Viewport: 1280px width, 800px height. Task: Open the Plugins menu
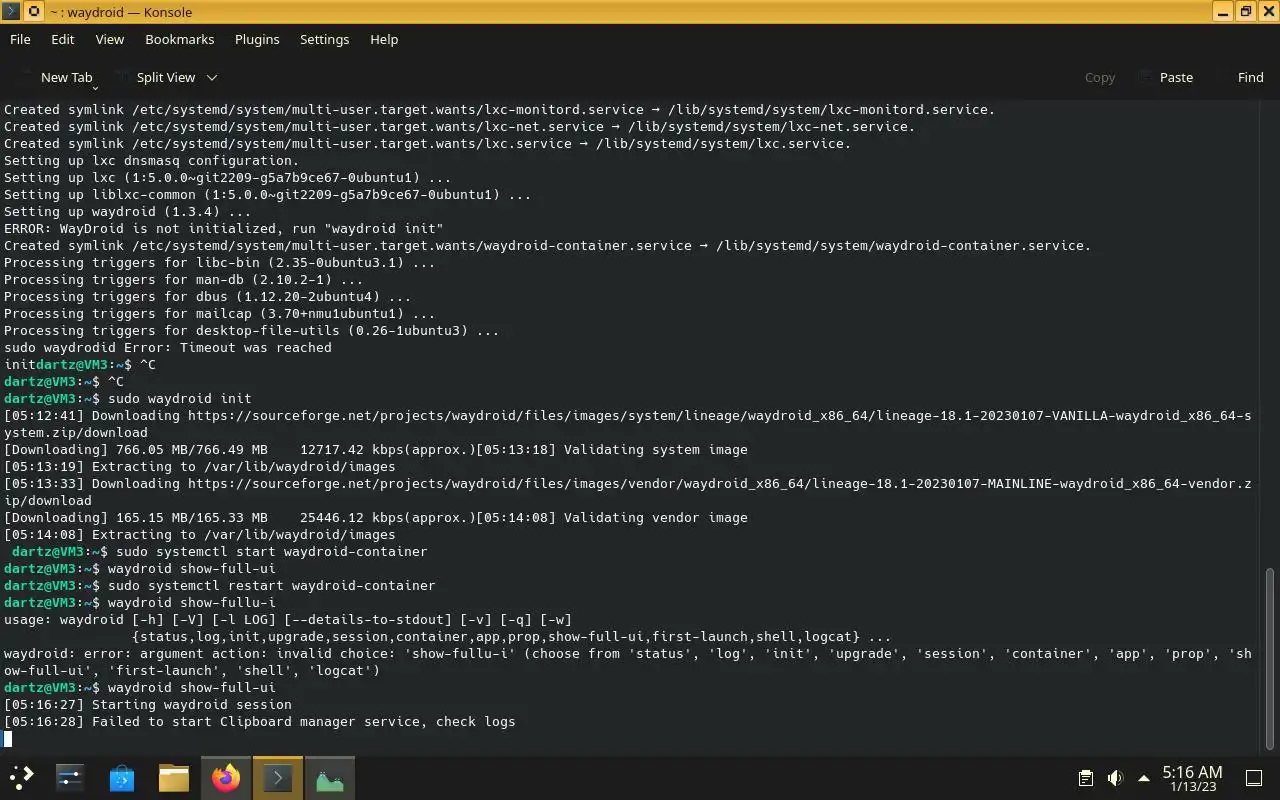[257, 39]
